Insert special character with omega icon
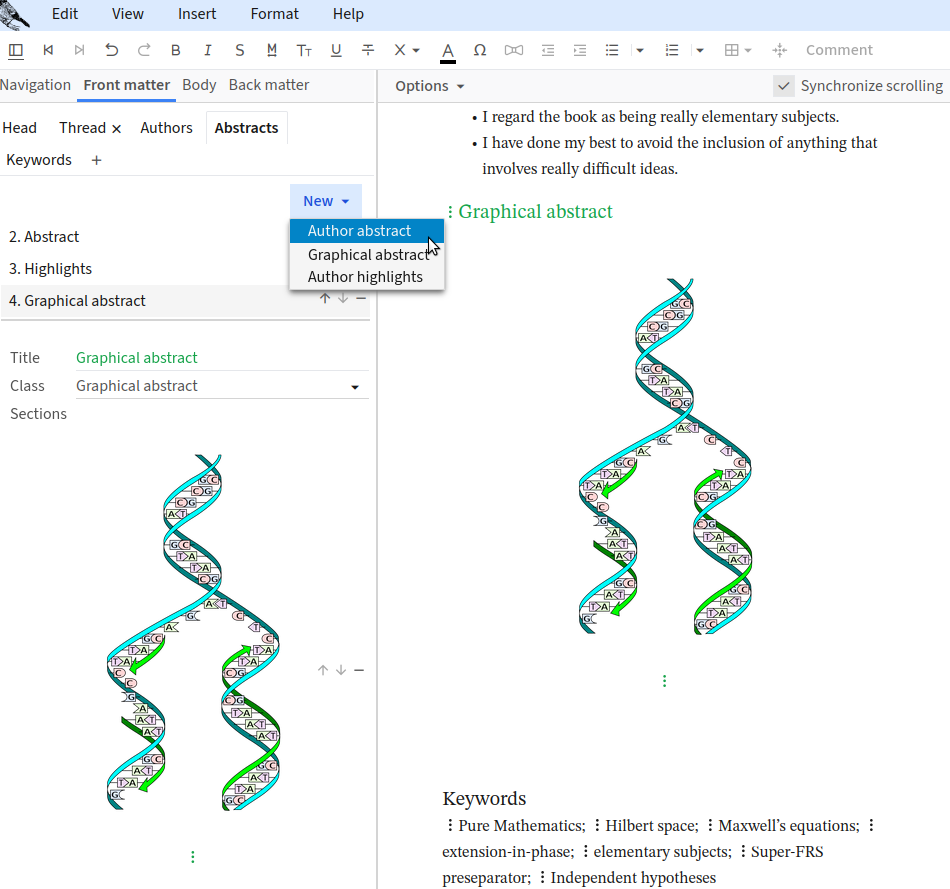The height and width of the screenshot is (889, 950). click(x=480, y=50)
